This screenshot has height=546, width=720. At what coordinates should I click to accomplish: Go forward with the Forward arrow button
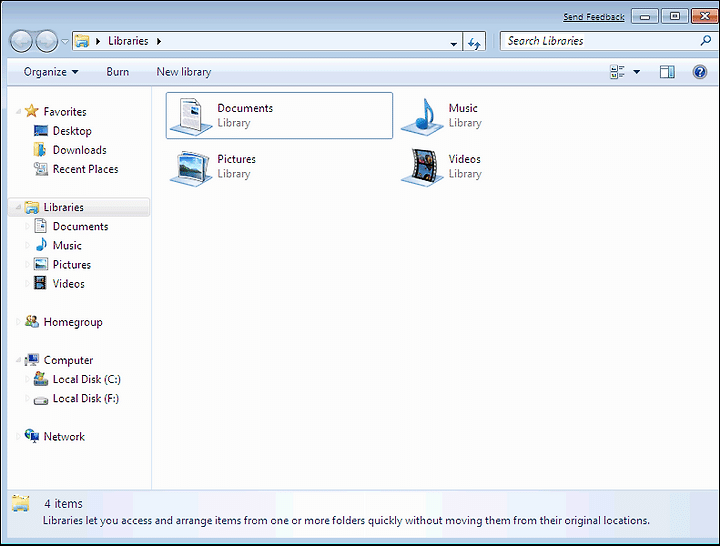point(46,41)
